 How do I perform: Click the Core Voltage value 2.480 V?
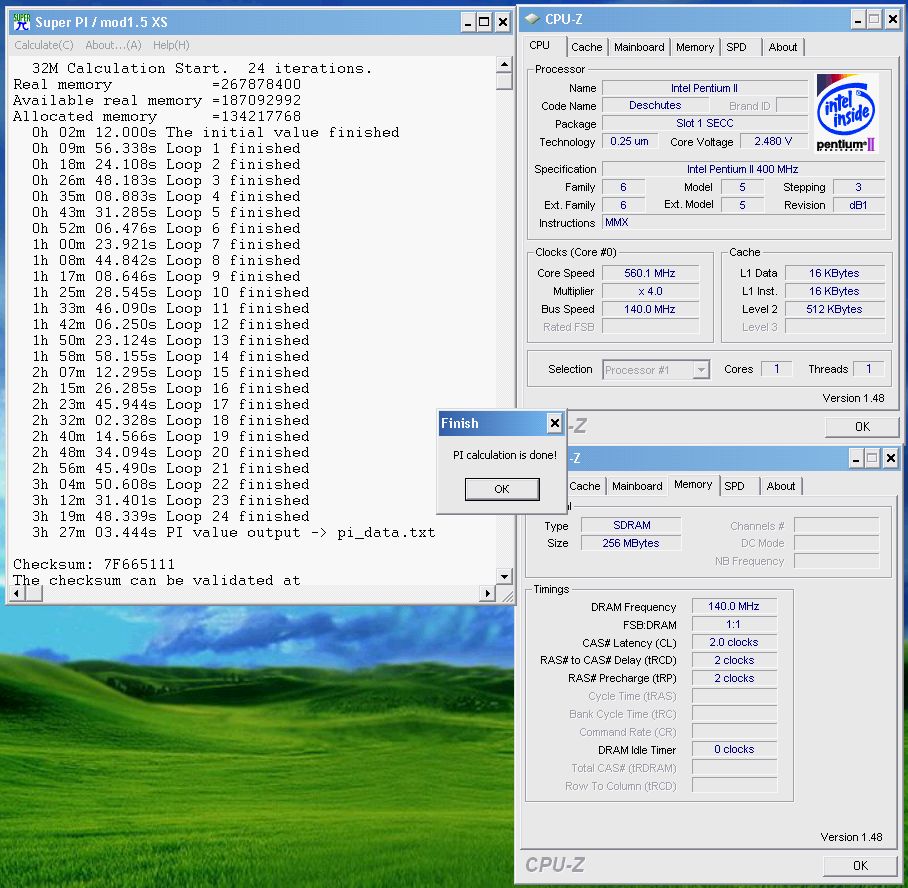click(x=773, y=141)
